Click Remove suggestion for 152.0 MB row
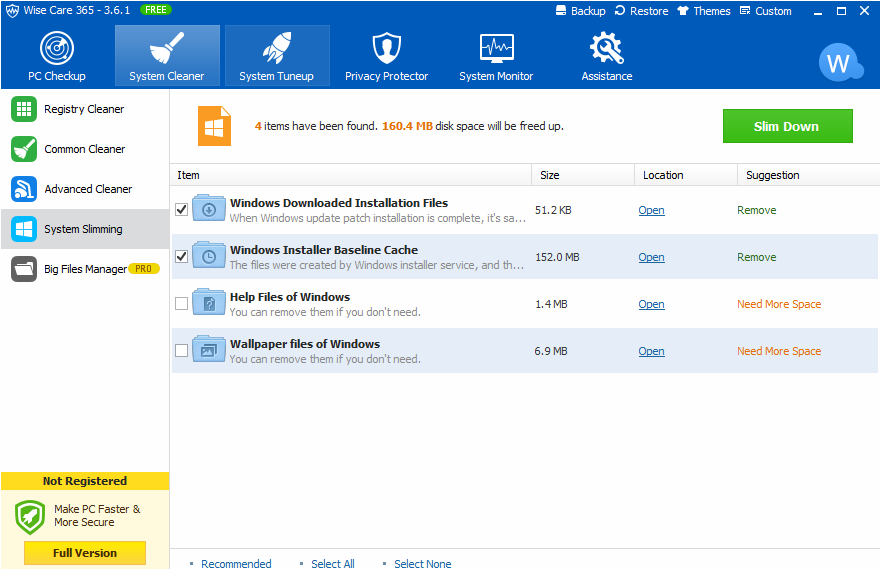Image resolution: width=881 pixels, height=570 pixels. click(757, 257)
